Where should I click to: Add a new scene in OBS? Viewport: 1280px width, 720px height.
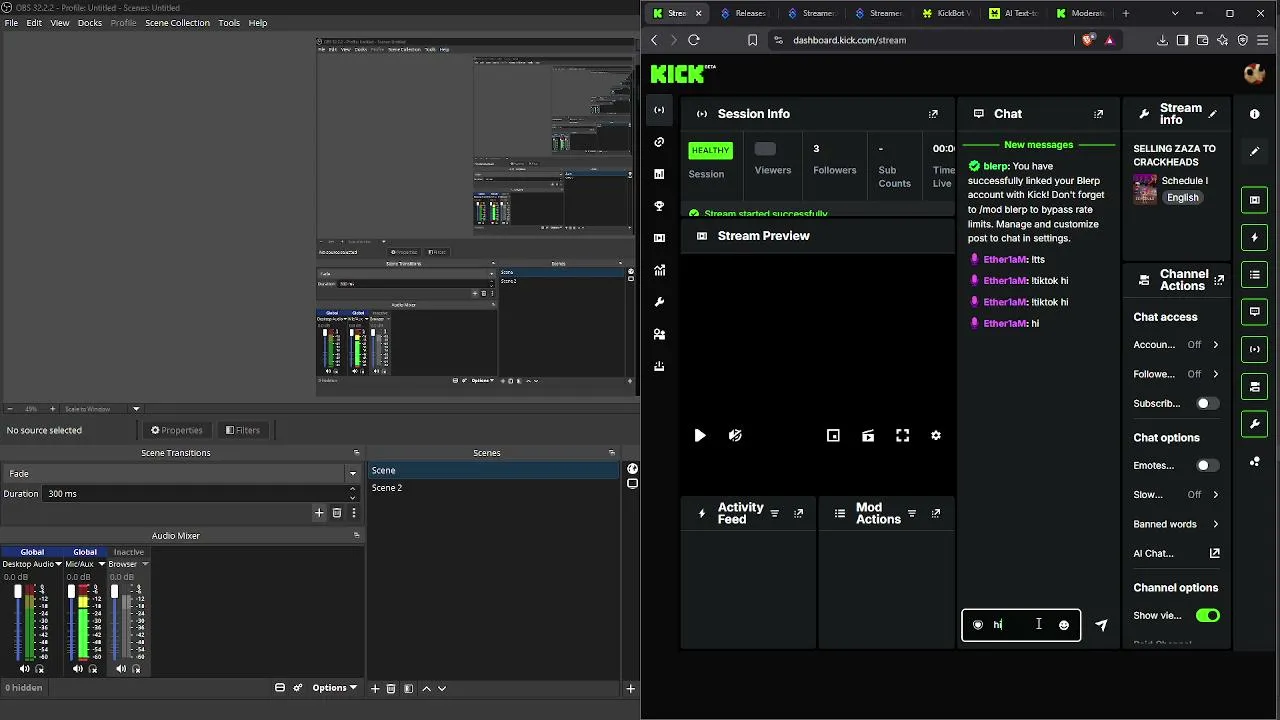pyautogui.click(x=375, y=688)
